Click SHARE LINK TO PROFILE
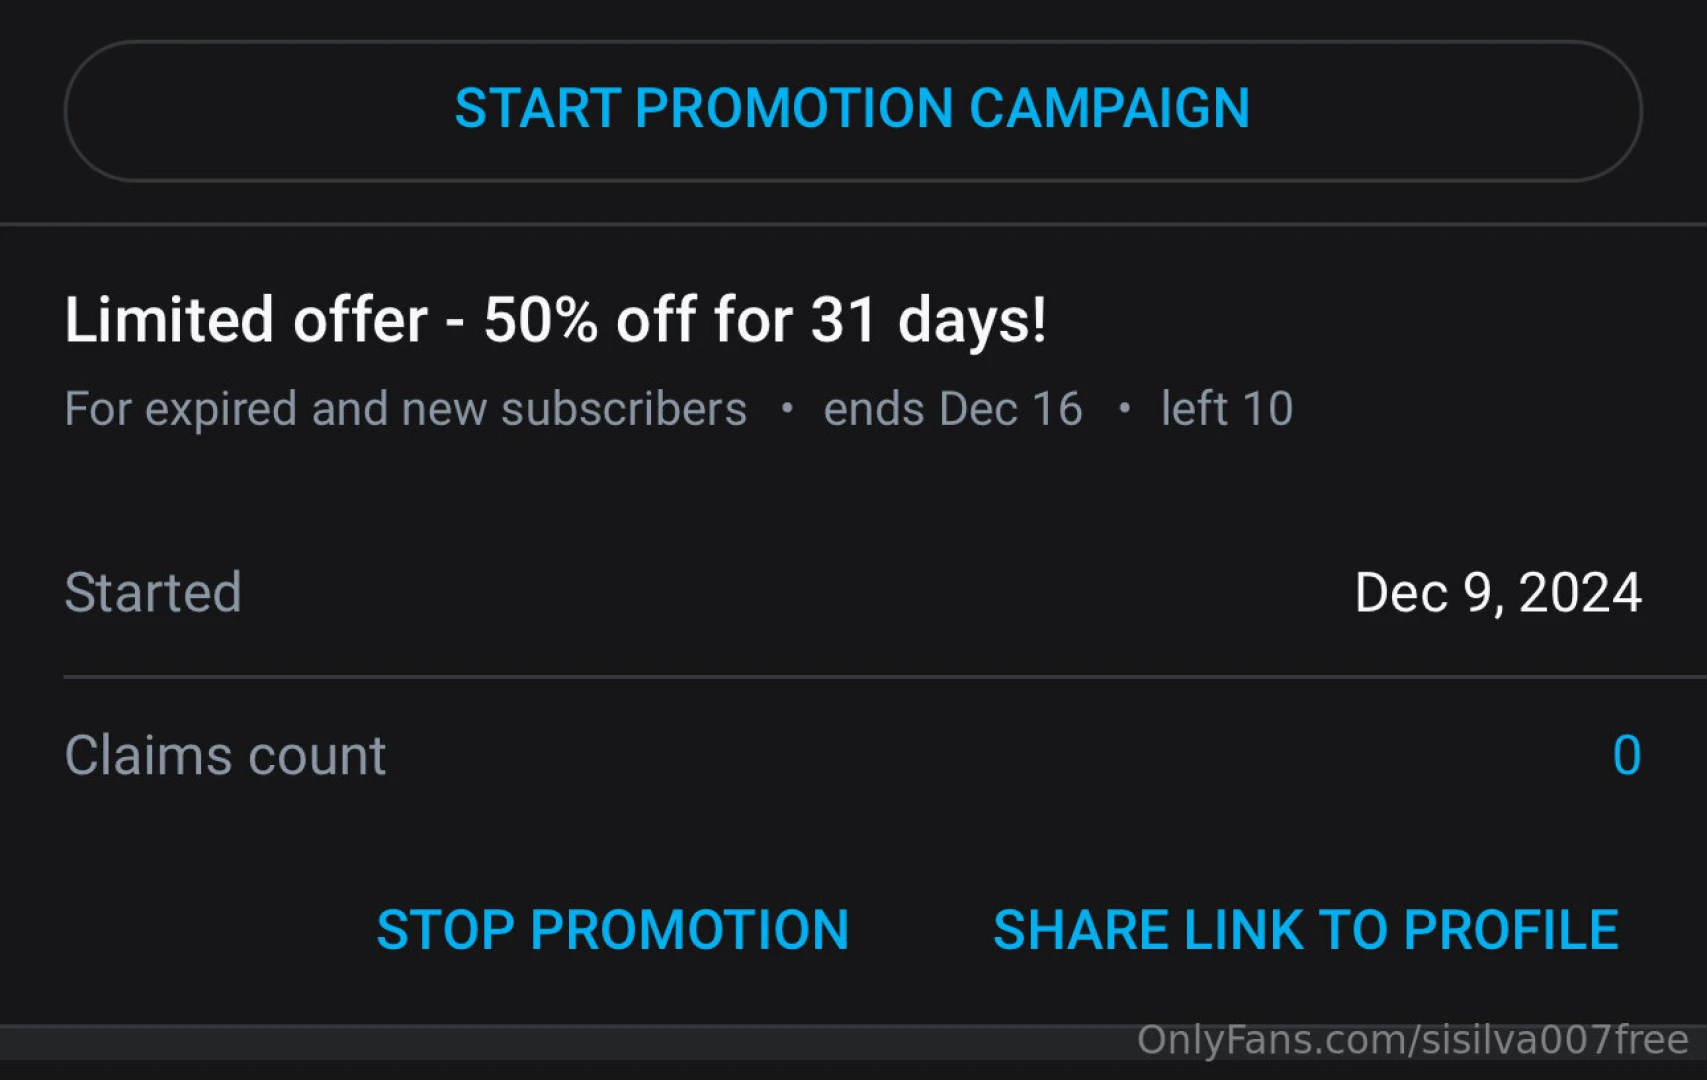Screen dimensions: 1707x1080 1303,929
